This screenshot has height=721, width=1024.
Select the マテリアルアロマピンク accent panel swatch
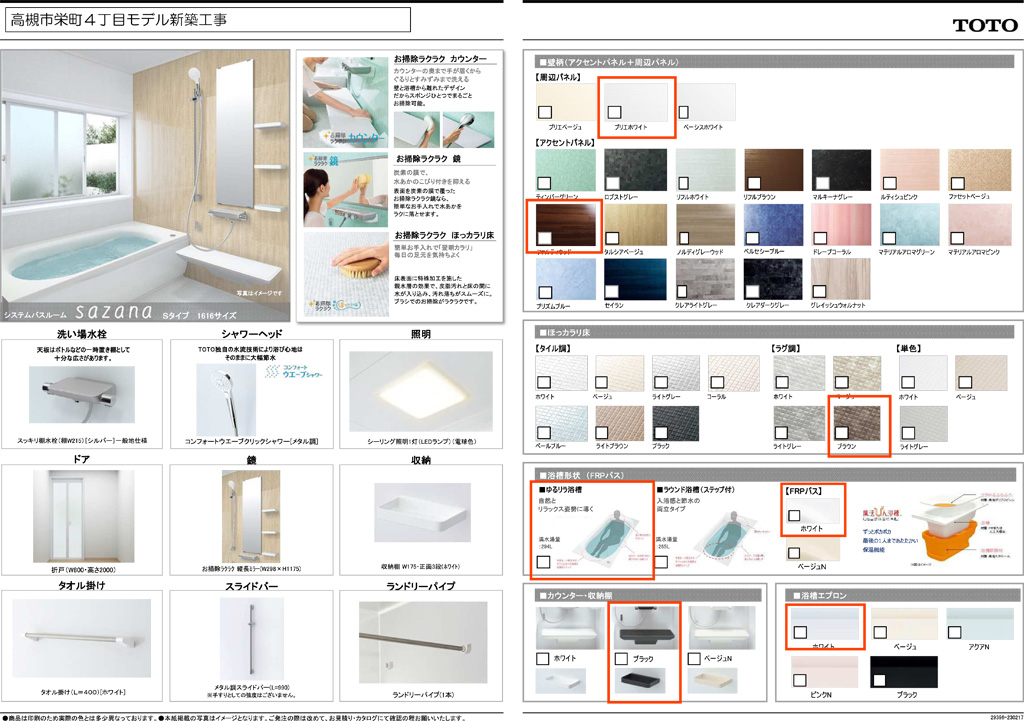coord(979,225)
